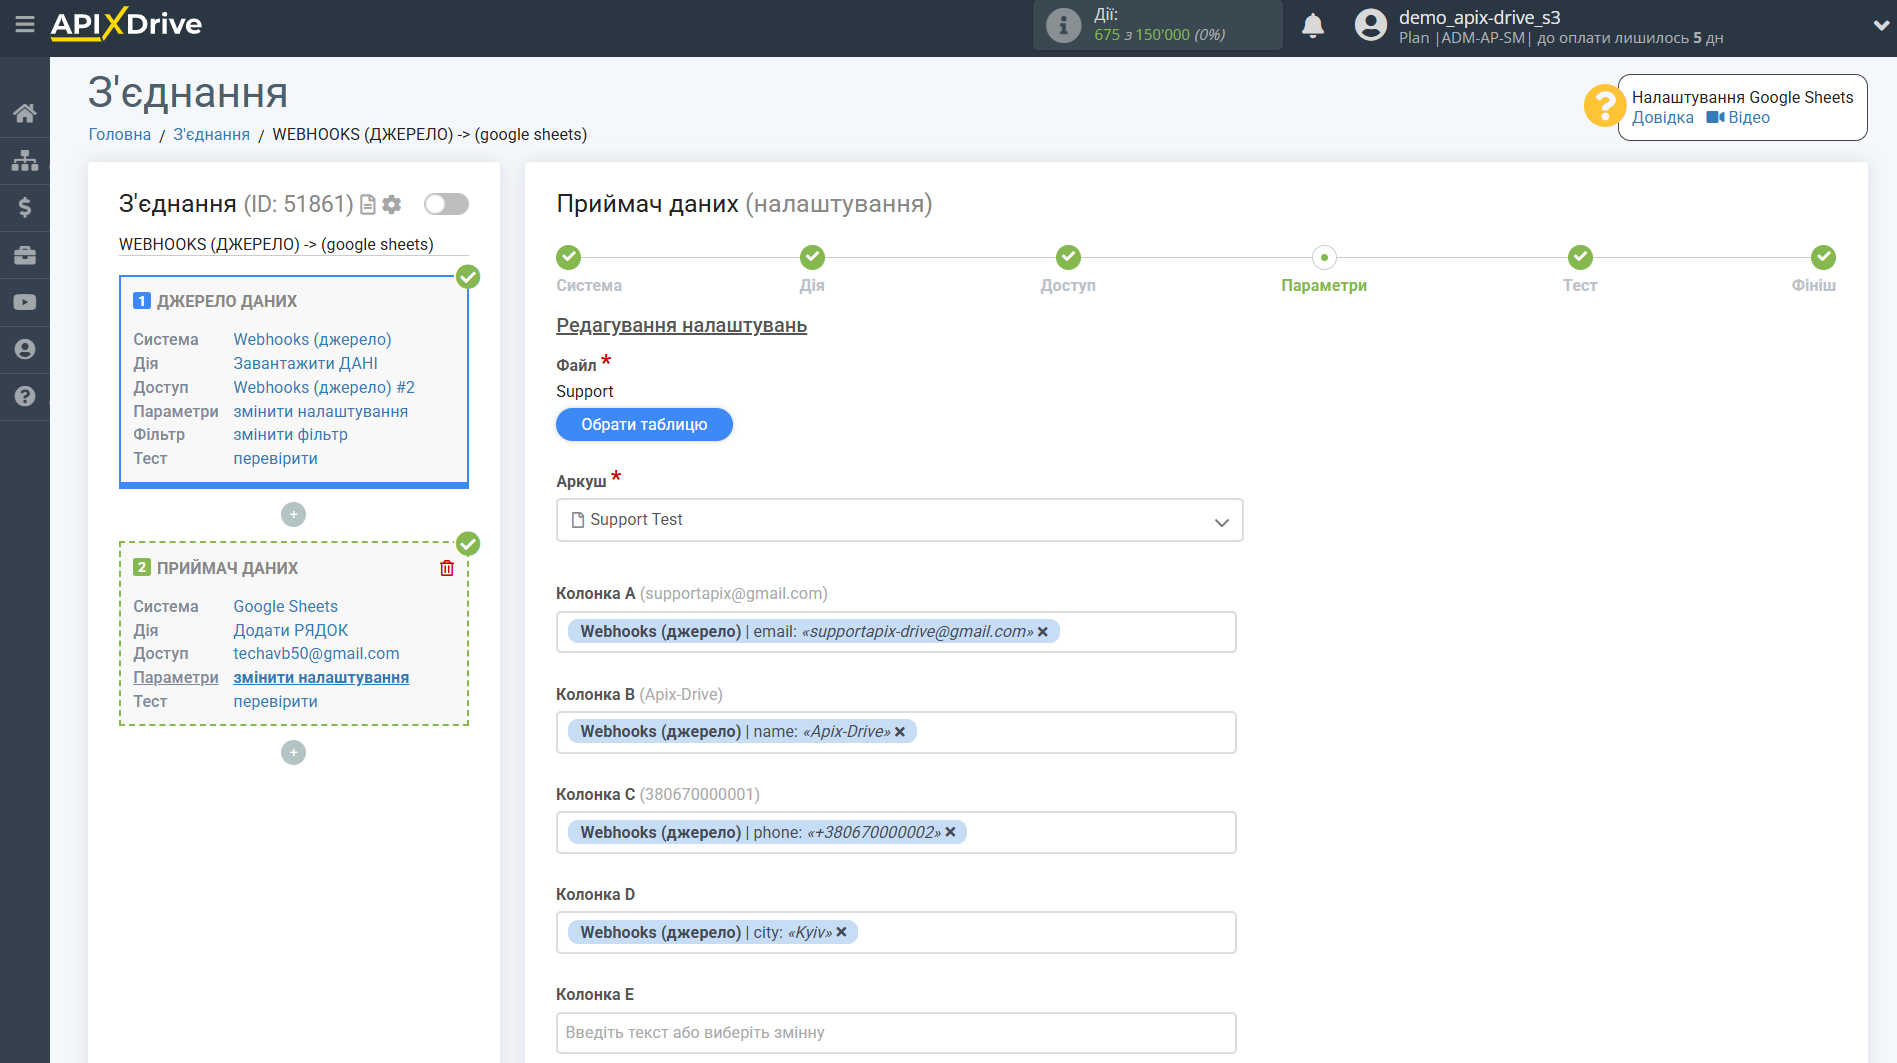
Task: Open source system Webhooks (джерело) link
Action: click(312, 339)
